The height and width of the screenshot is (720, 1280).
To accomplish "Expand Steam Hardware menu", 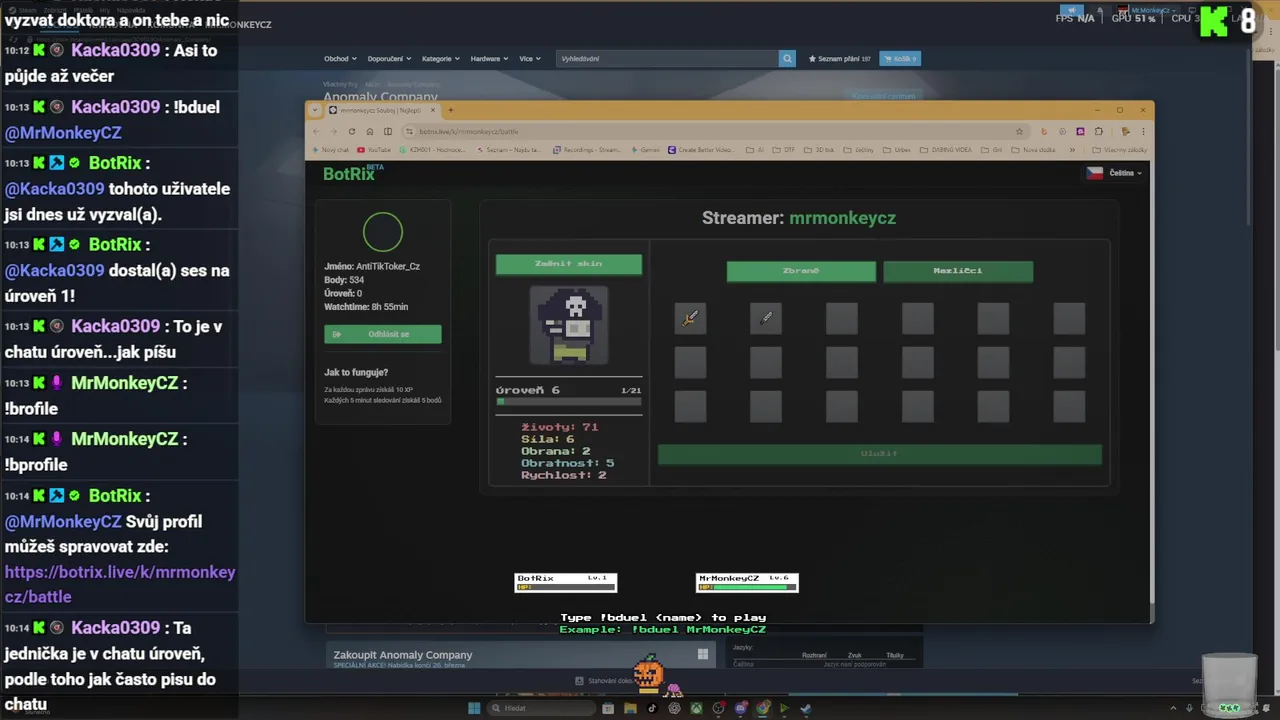I will click(x=488, y=58).
